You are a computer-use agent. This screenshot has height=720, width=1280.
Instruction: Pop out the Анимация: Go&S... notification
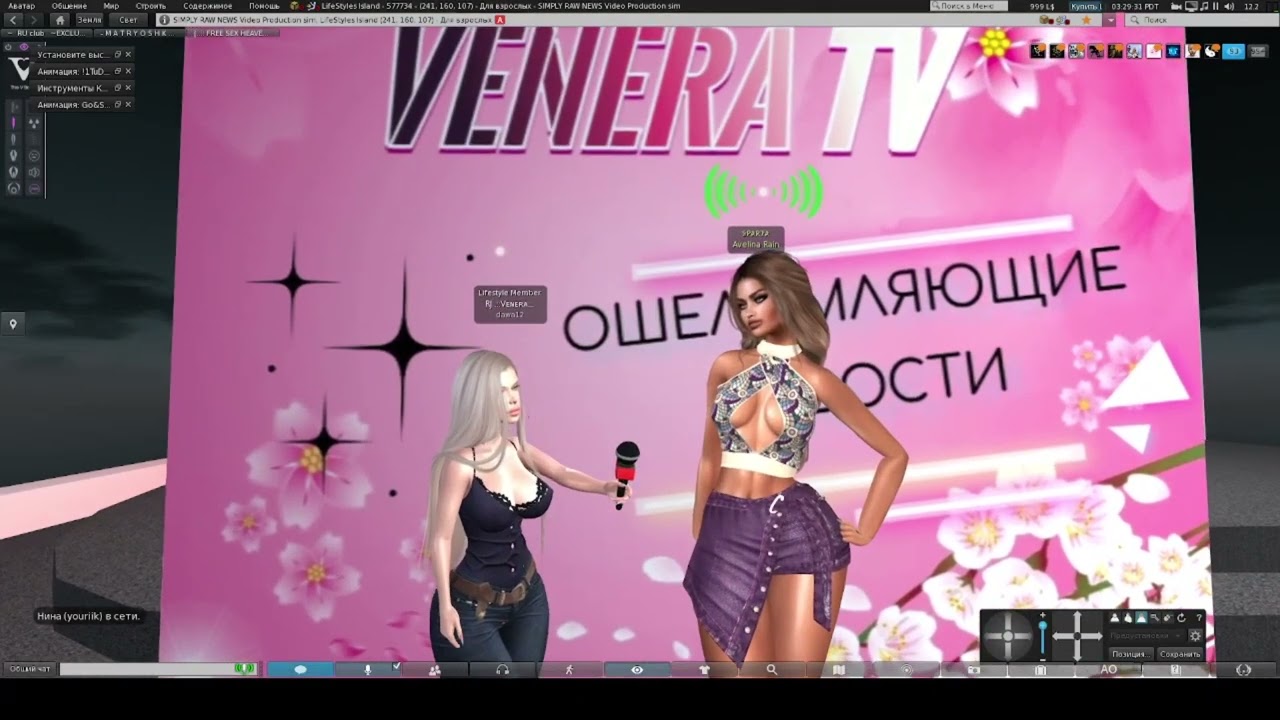(x=118, y=104)
